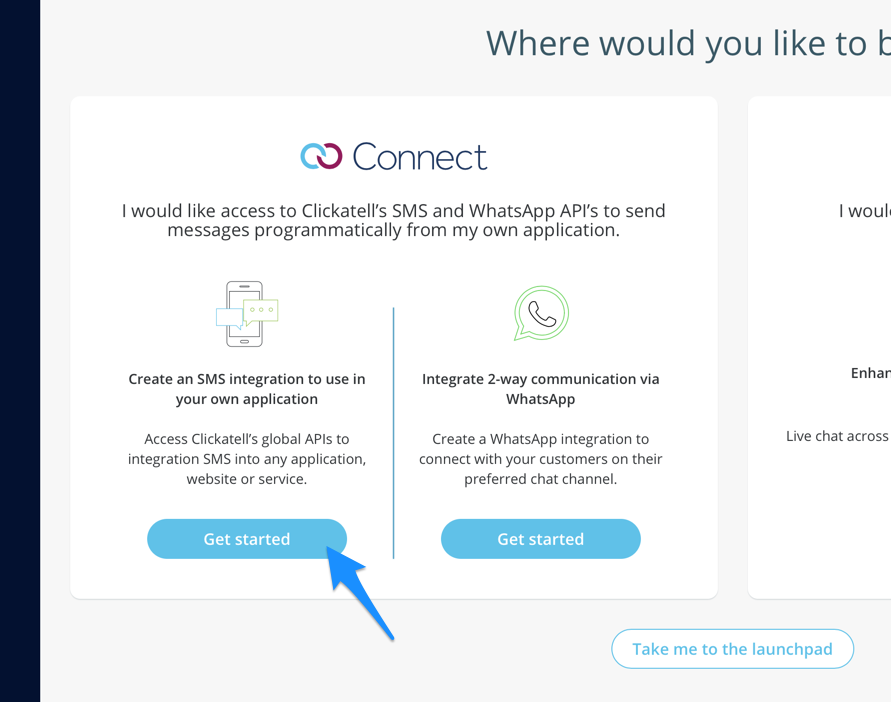Viewport: 891px width, 702px height.
Task: Open the launchpad via "Take me to the launchpad"
Action: (732, 649)
